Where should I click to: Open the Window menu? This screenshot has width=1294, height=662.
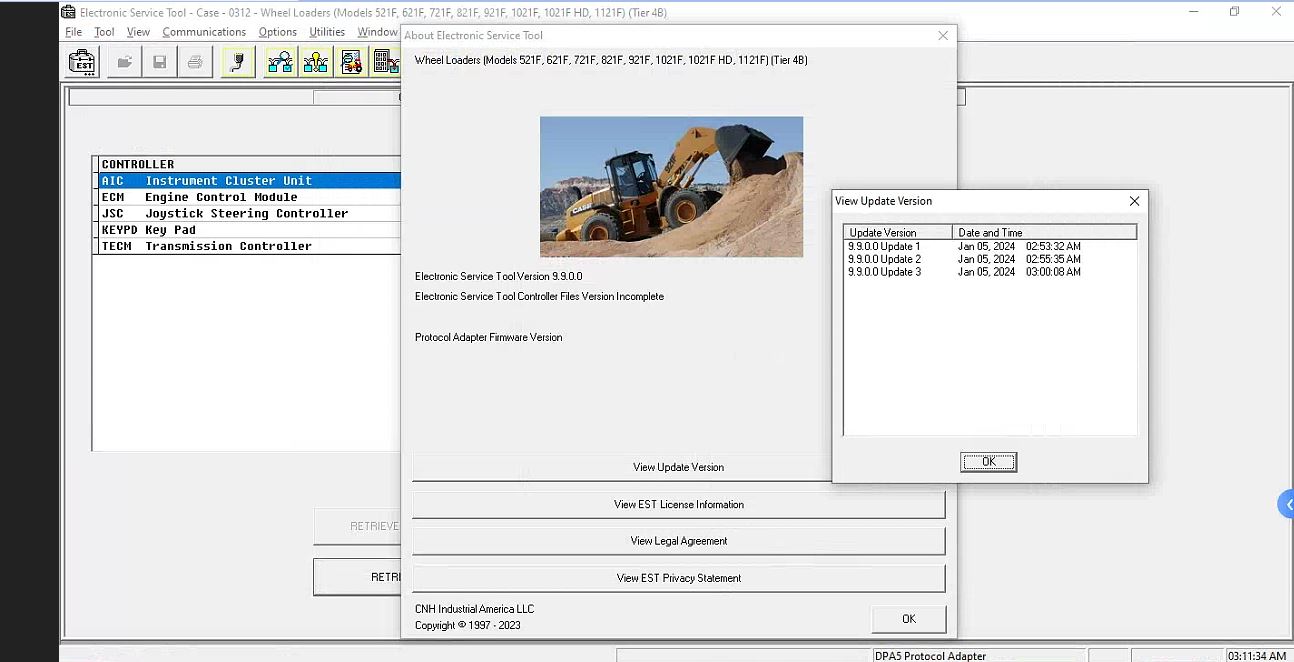(x=378, y=32)
